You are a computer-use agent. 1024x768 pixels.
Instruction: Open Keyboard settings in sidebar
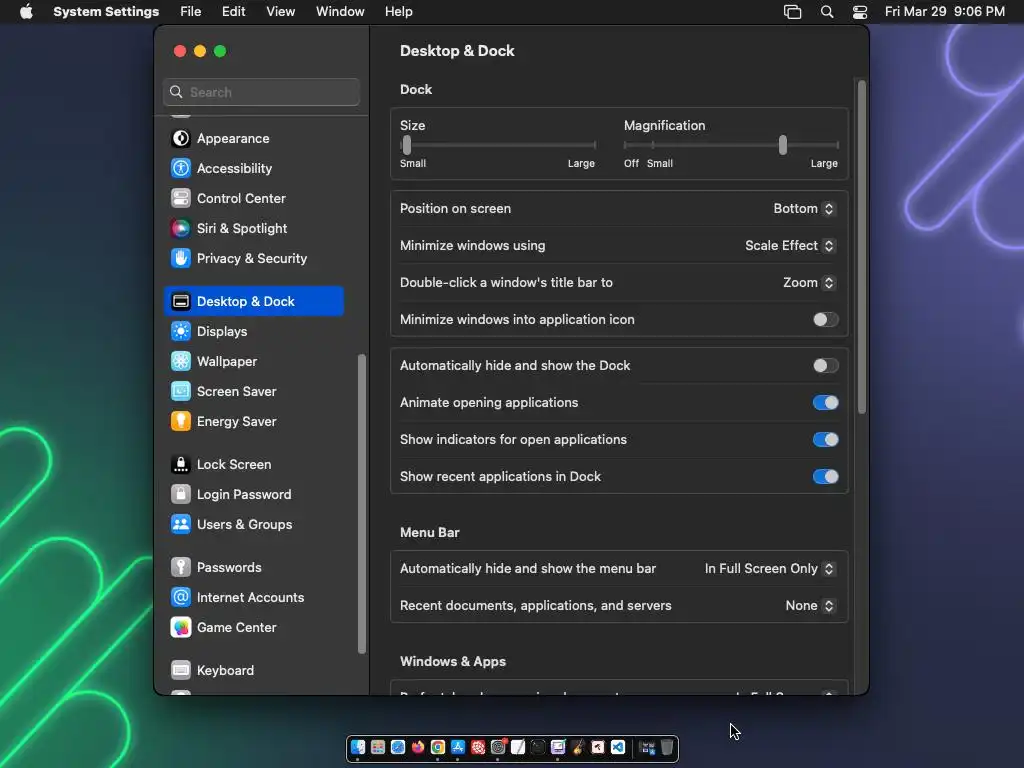pyautogui.click(x=253, y=671)
